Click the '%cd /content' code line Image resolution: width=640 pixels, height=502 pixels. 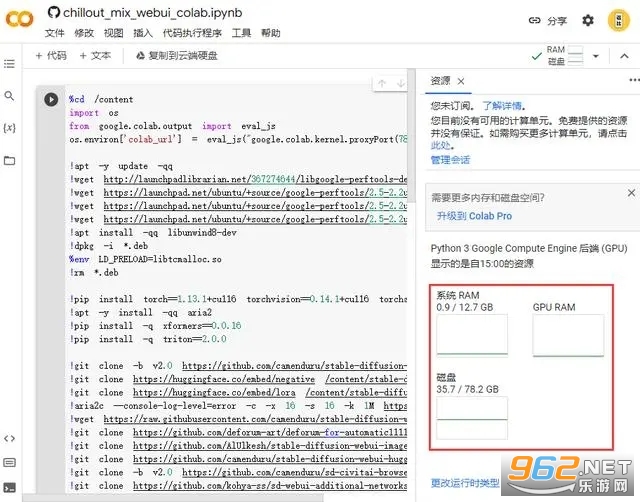(x=101, y=99)
